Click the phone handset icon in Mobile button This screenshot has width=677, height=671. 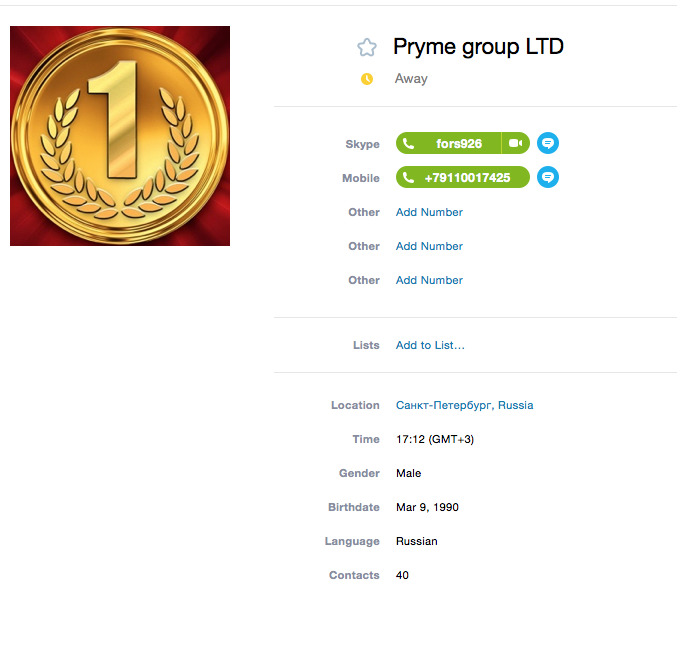[x=408, y=177]
